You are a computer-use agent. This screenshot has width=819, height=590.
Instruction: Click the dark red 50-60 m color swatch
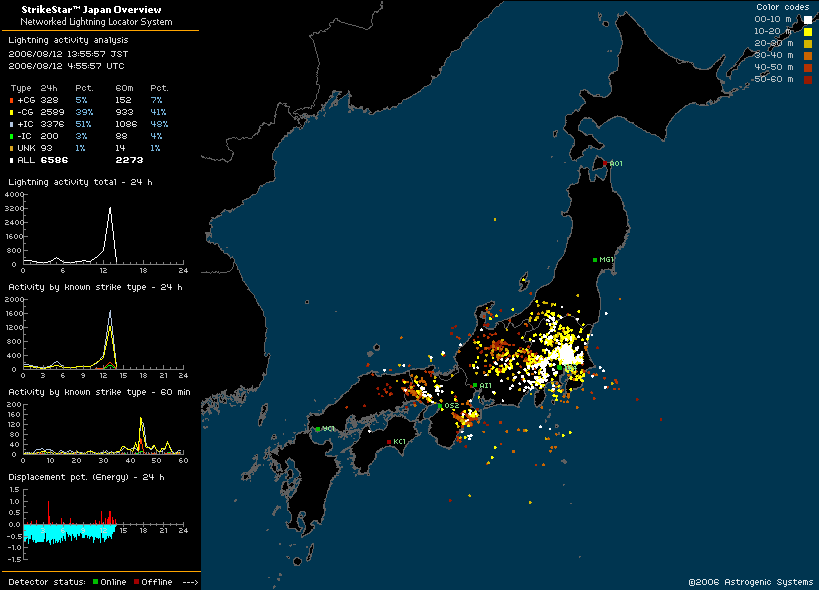point(807,79)
